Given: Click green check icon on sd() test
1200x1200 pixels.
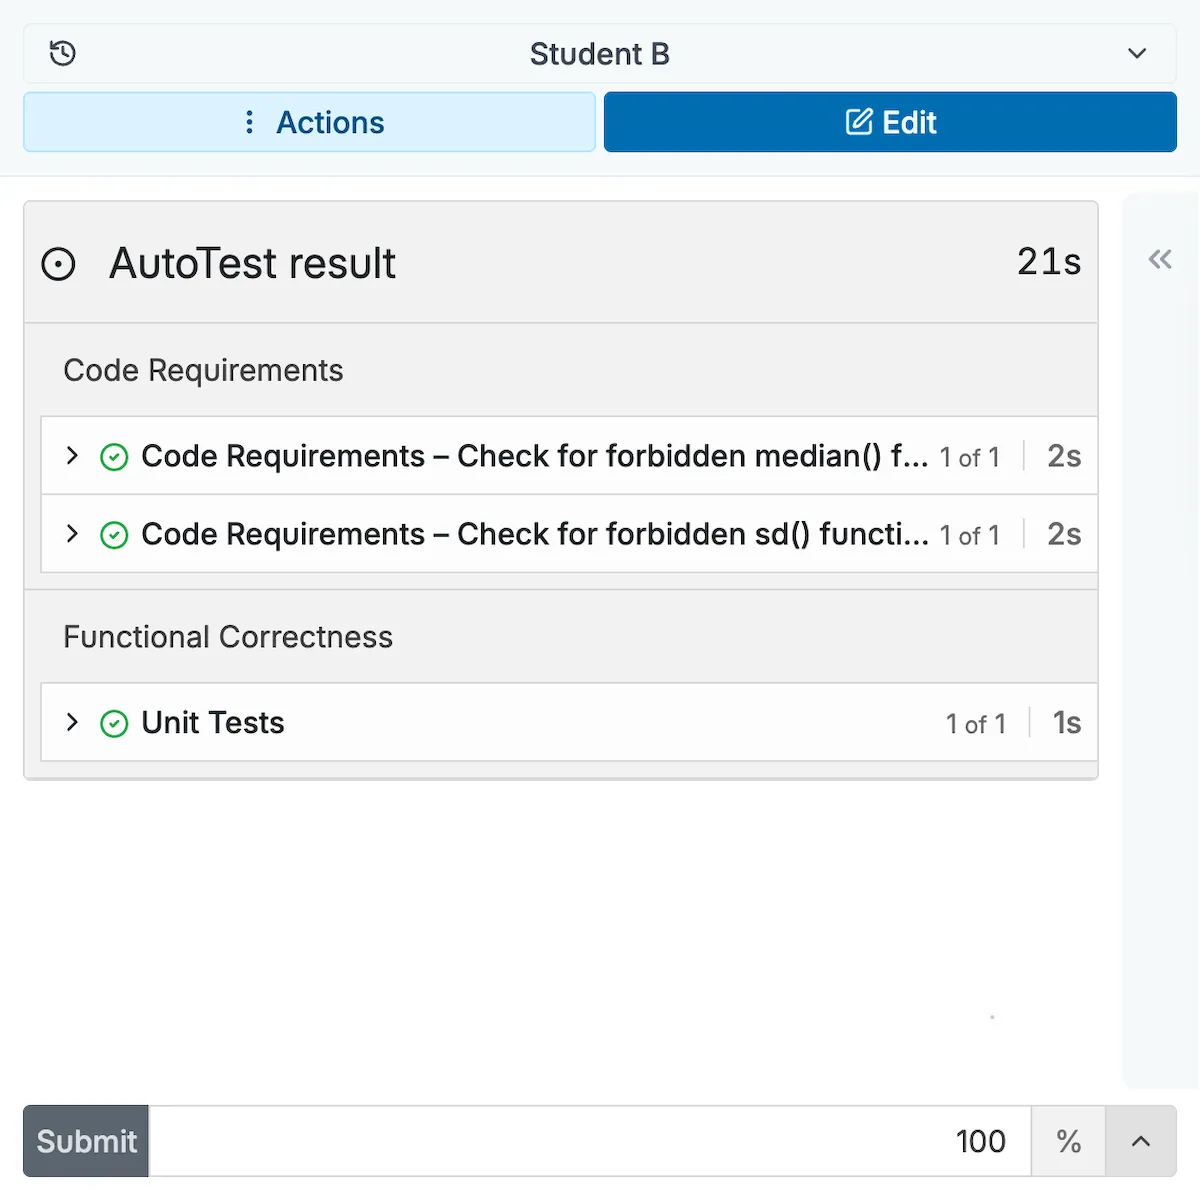Looking at the screenshot, I should coord(115,535).
